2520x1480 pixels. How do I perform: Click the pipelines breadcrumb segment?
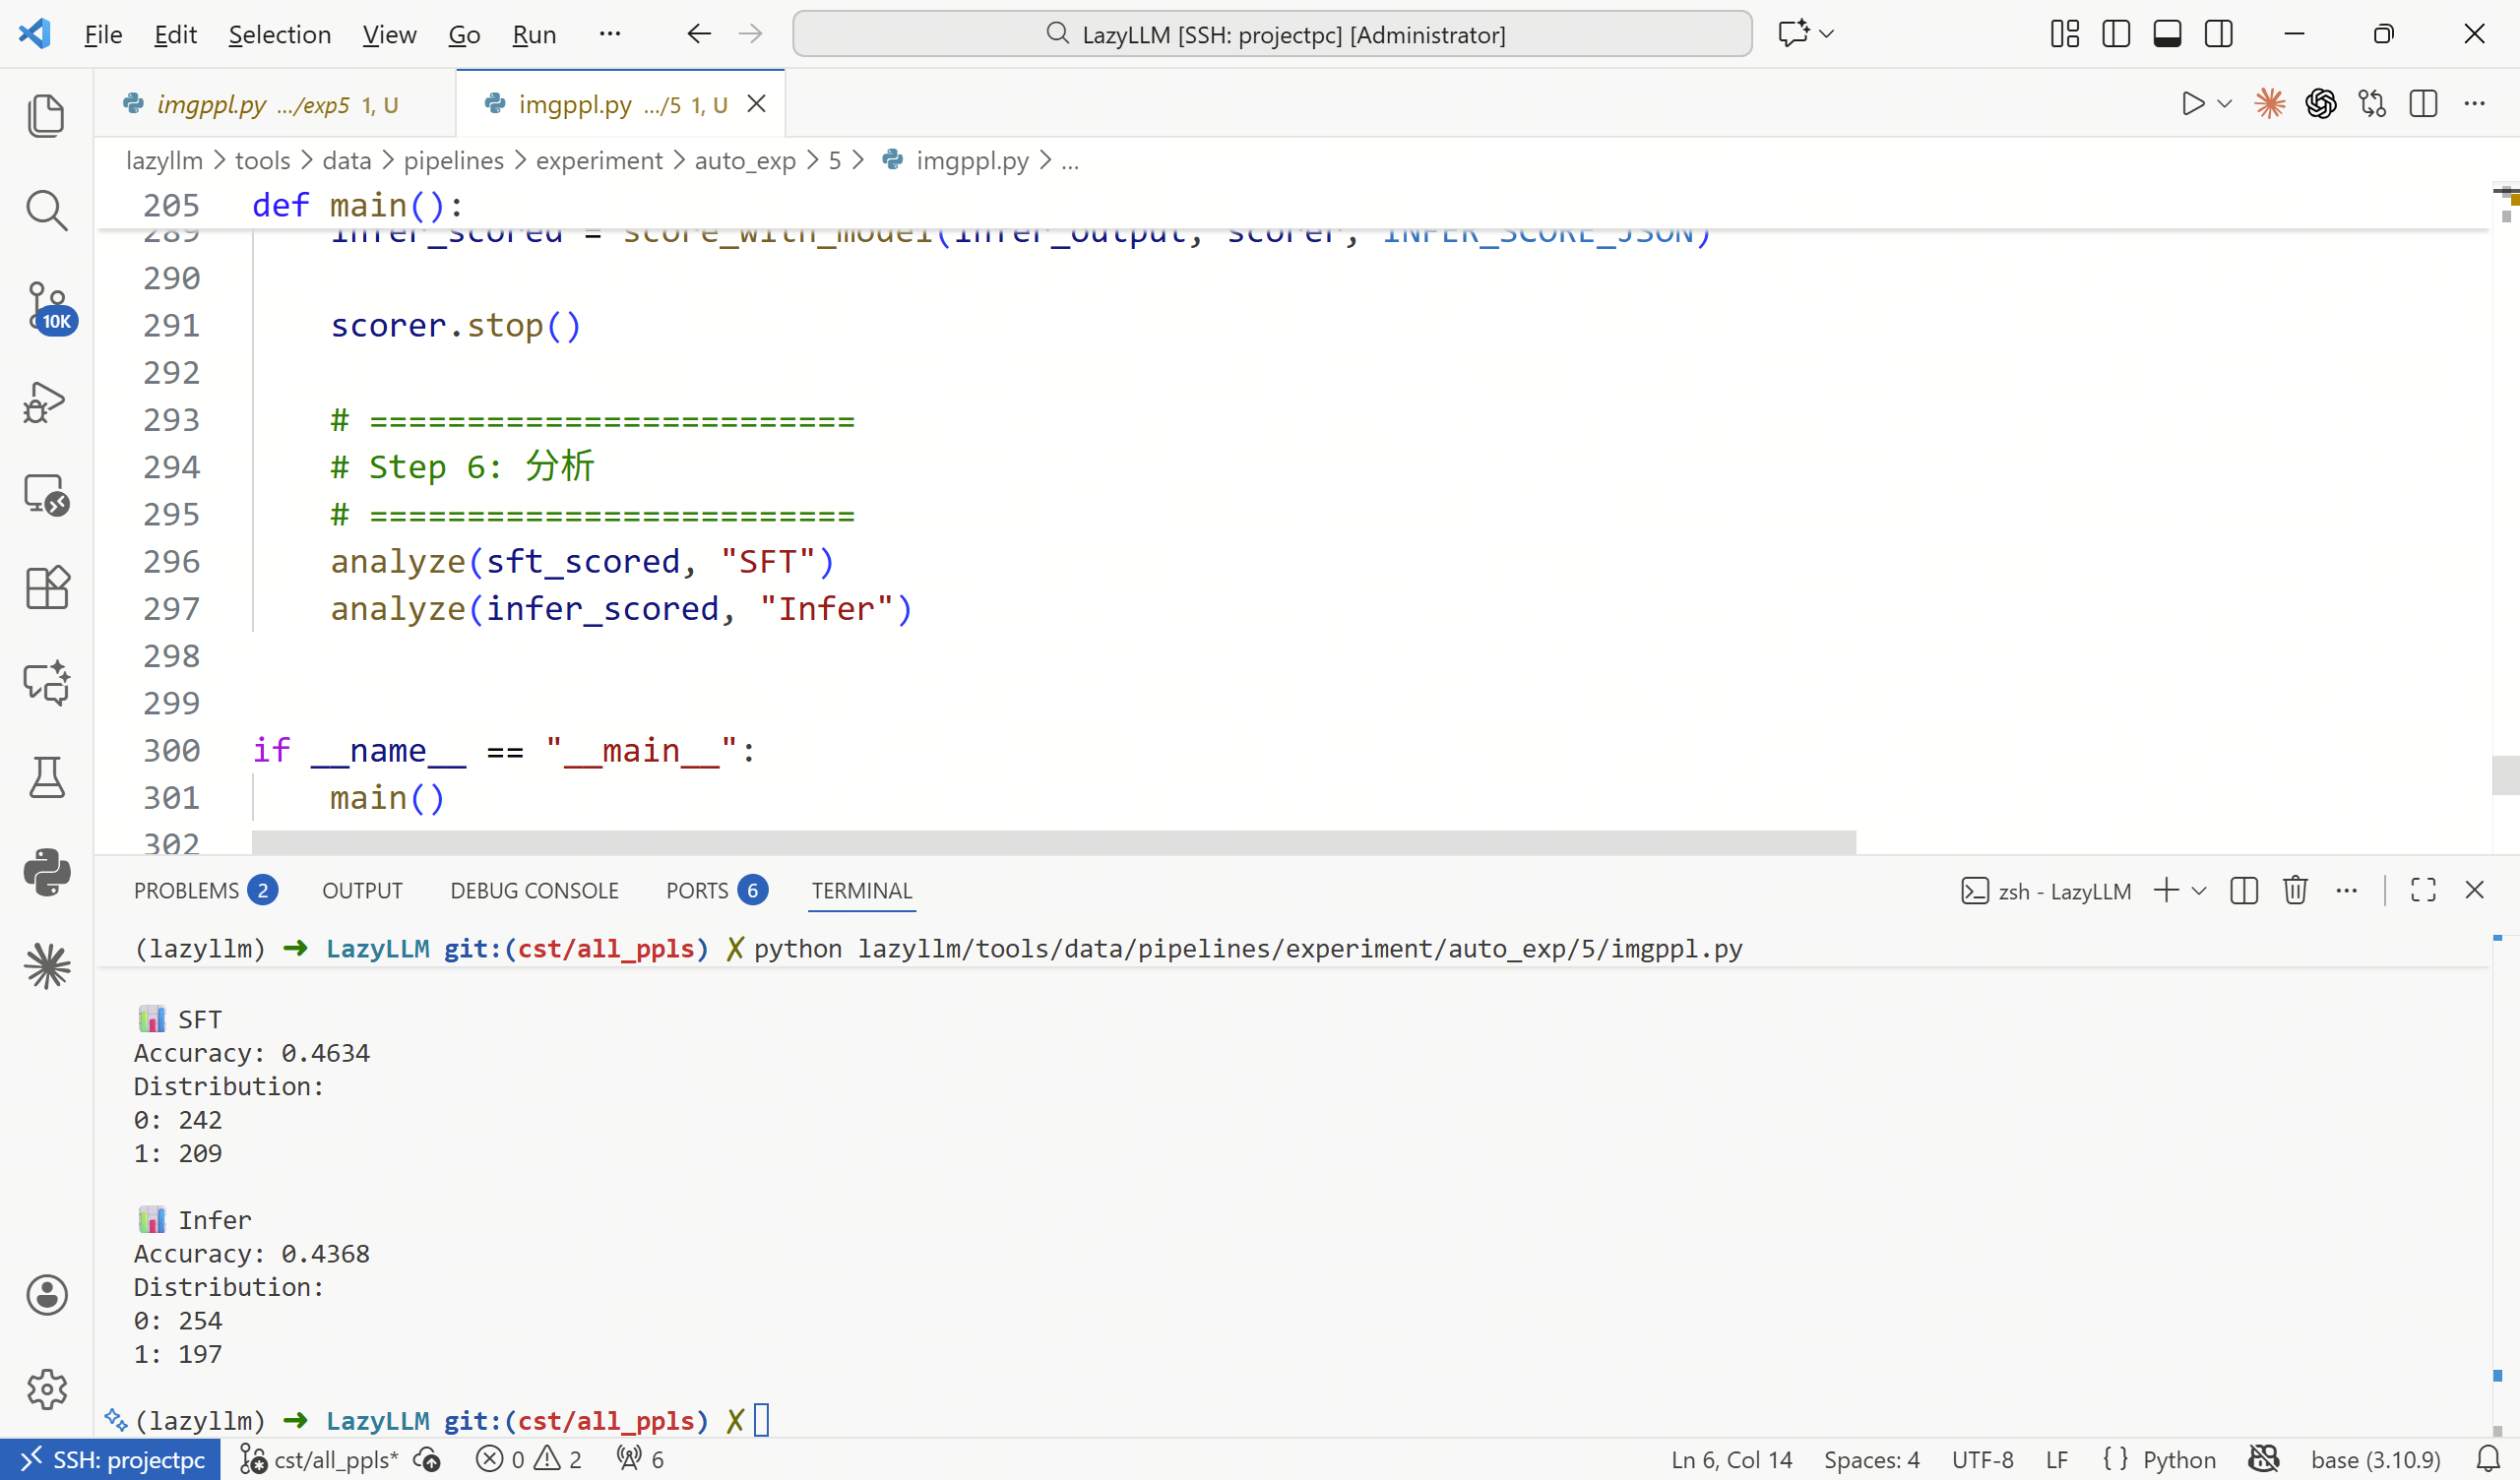point(454,161)
